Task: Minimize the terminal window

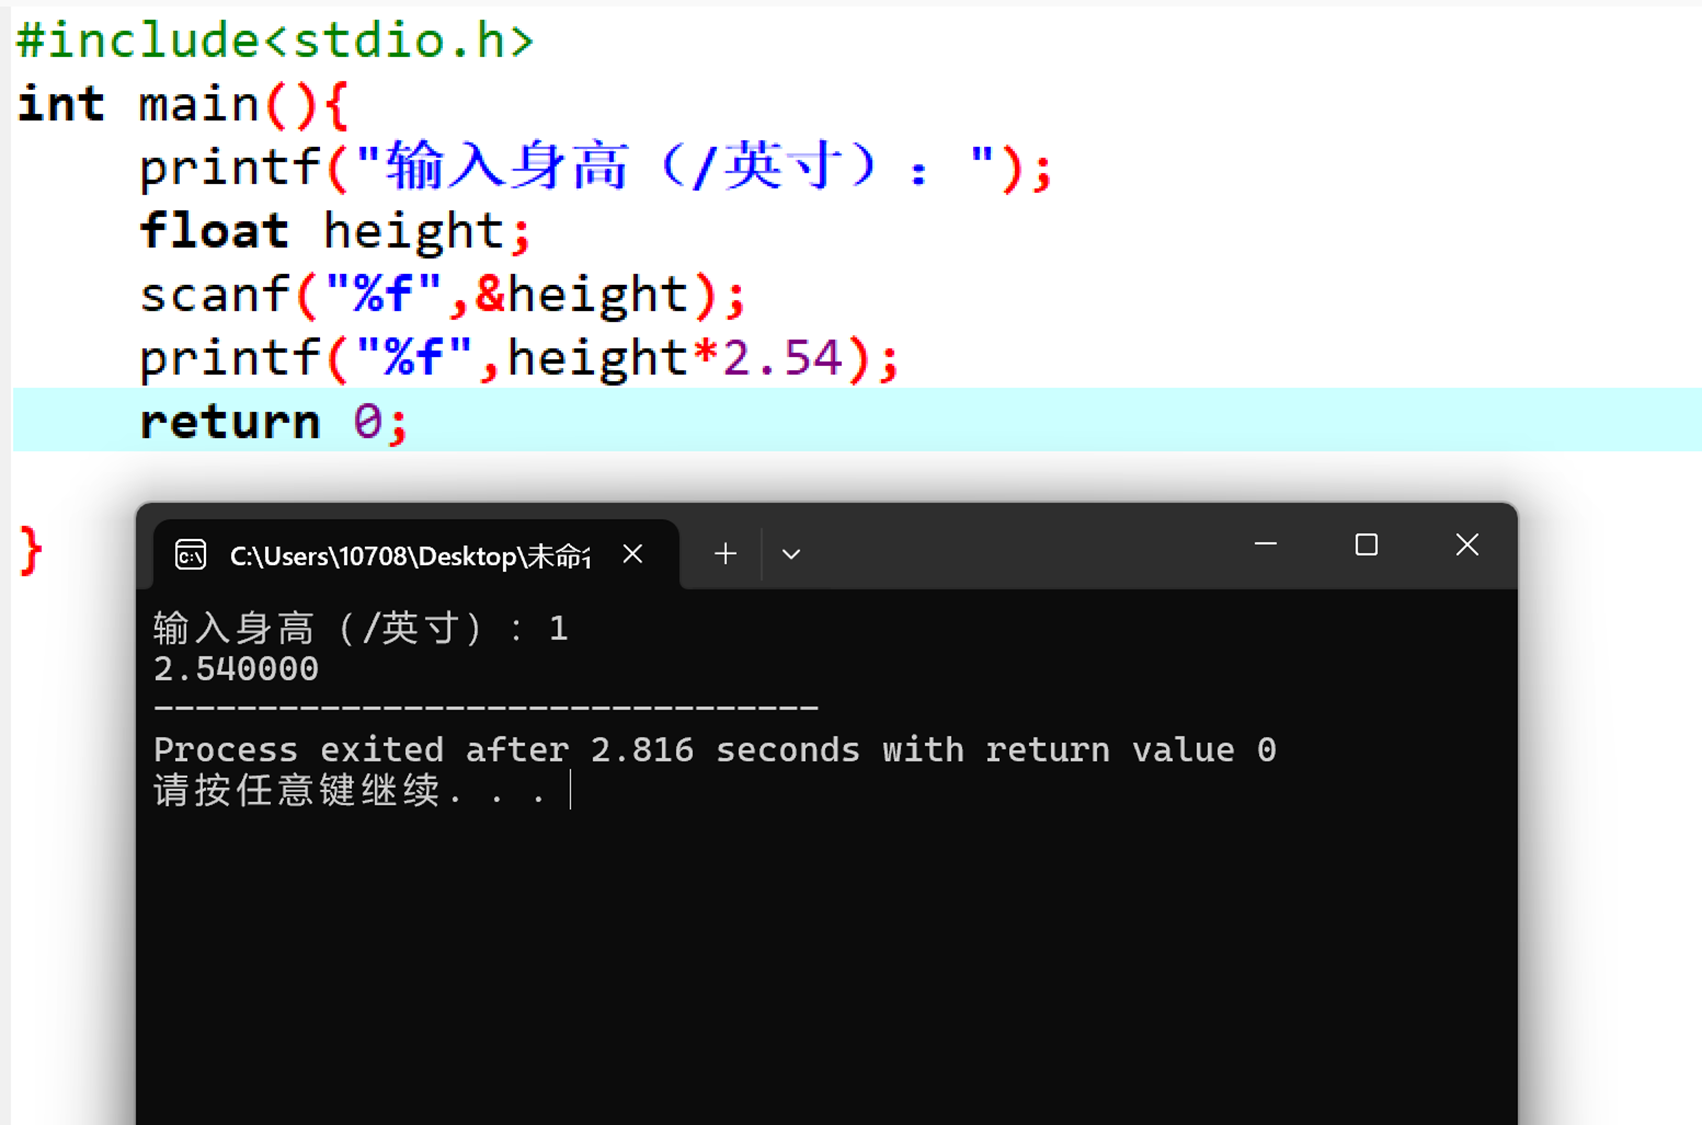Action: (1266, 544)
